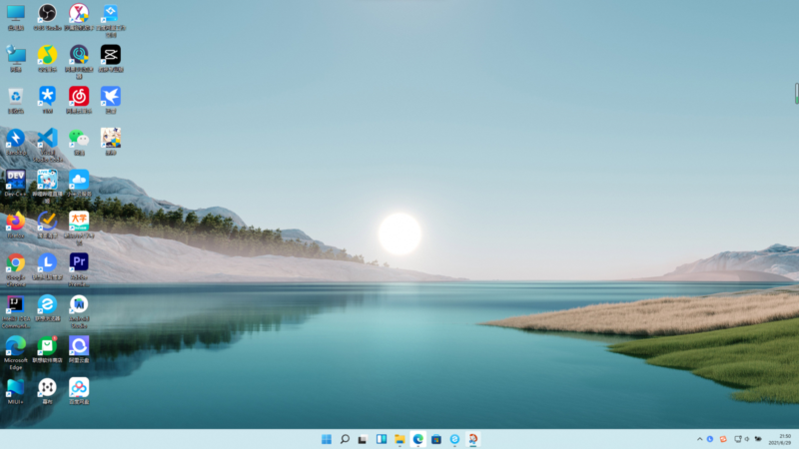Image resolution: width=799 pixels, height=449 pixels.
Task: Open Google Chrome desktop icon
Action: pyautogui.click(x=15, y=263)
